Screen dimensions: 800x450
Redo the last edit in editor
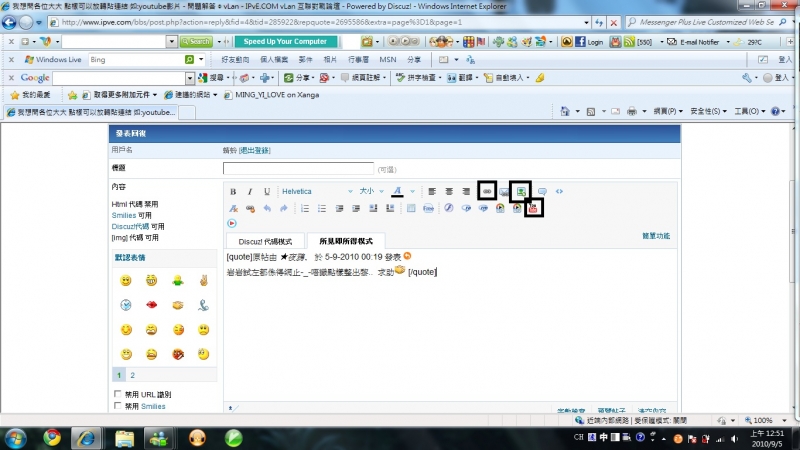click(284, 208)
